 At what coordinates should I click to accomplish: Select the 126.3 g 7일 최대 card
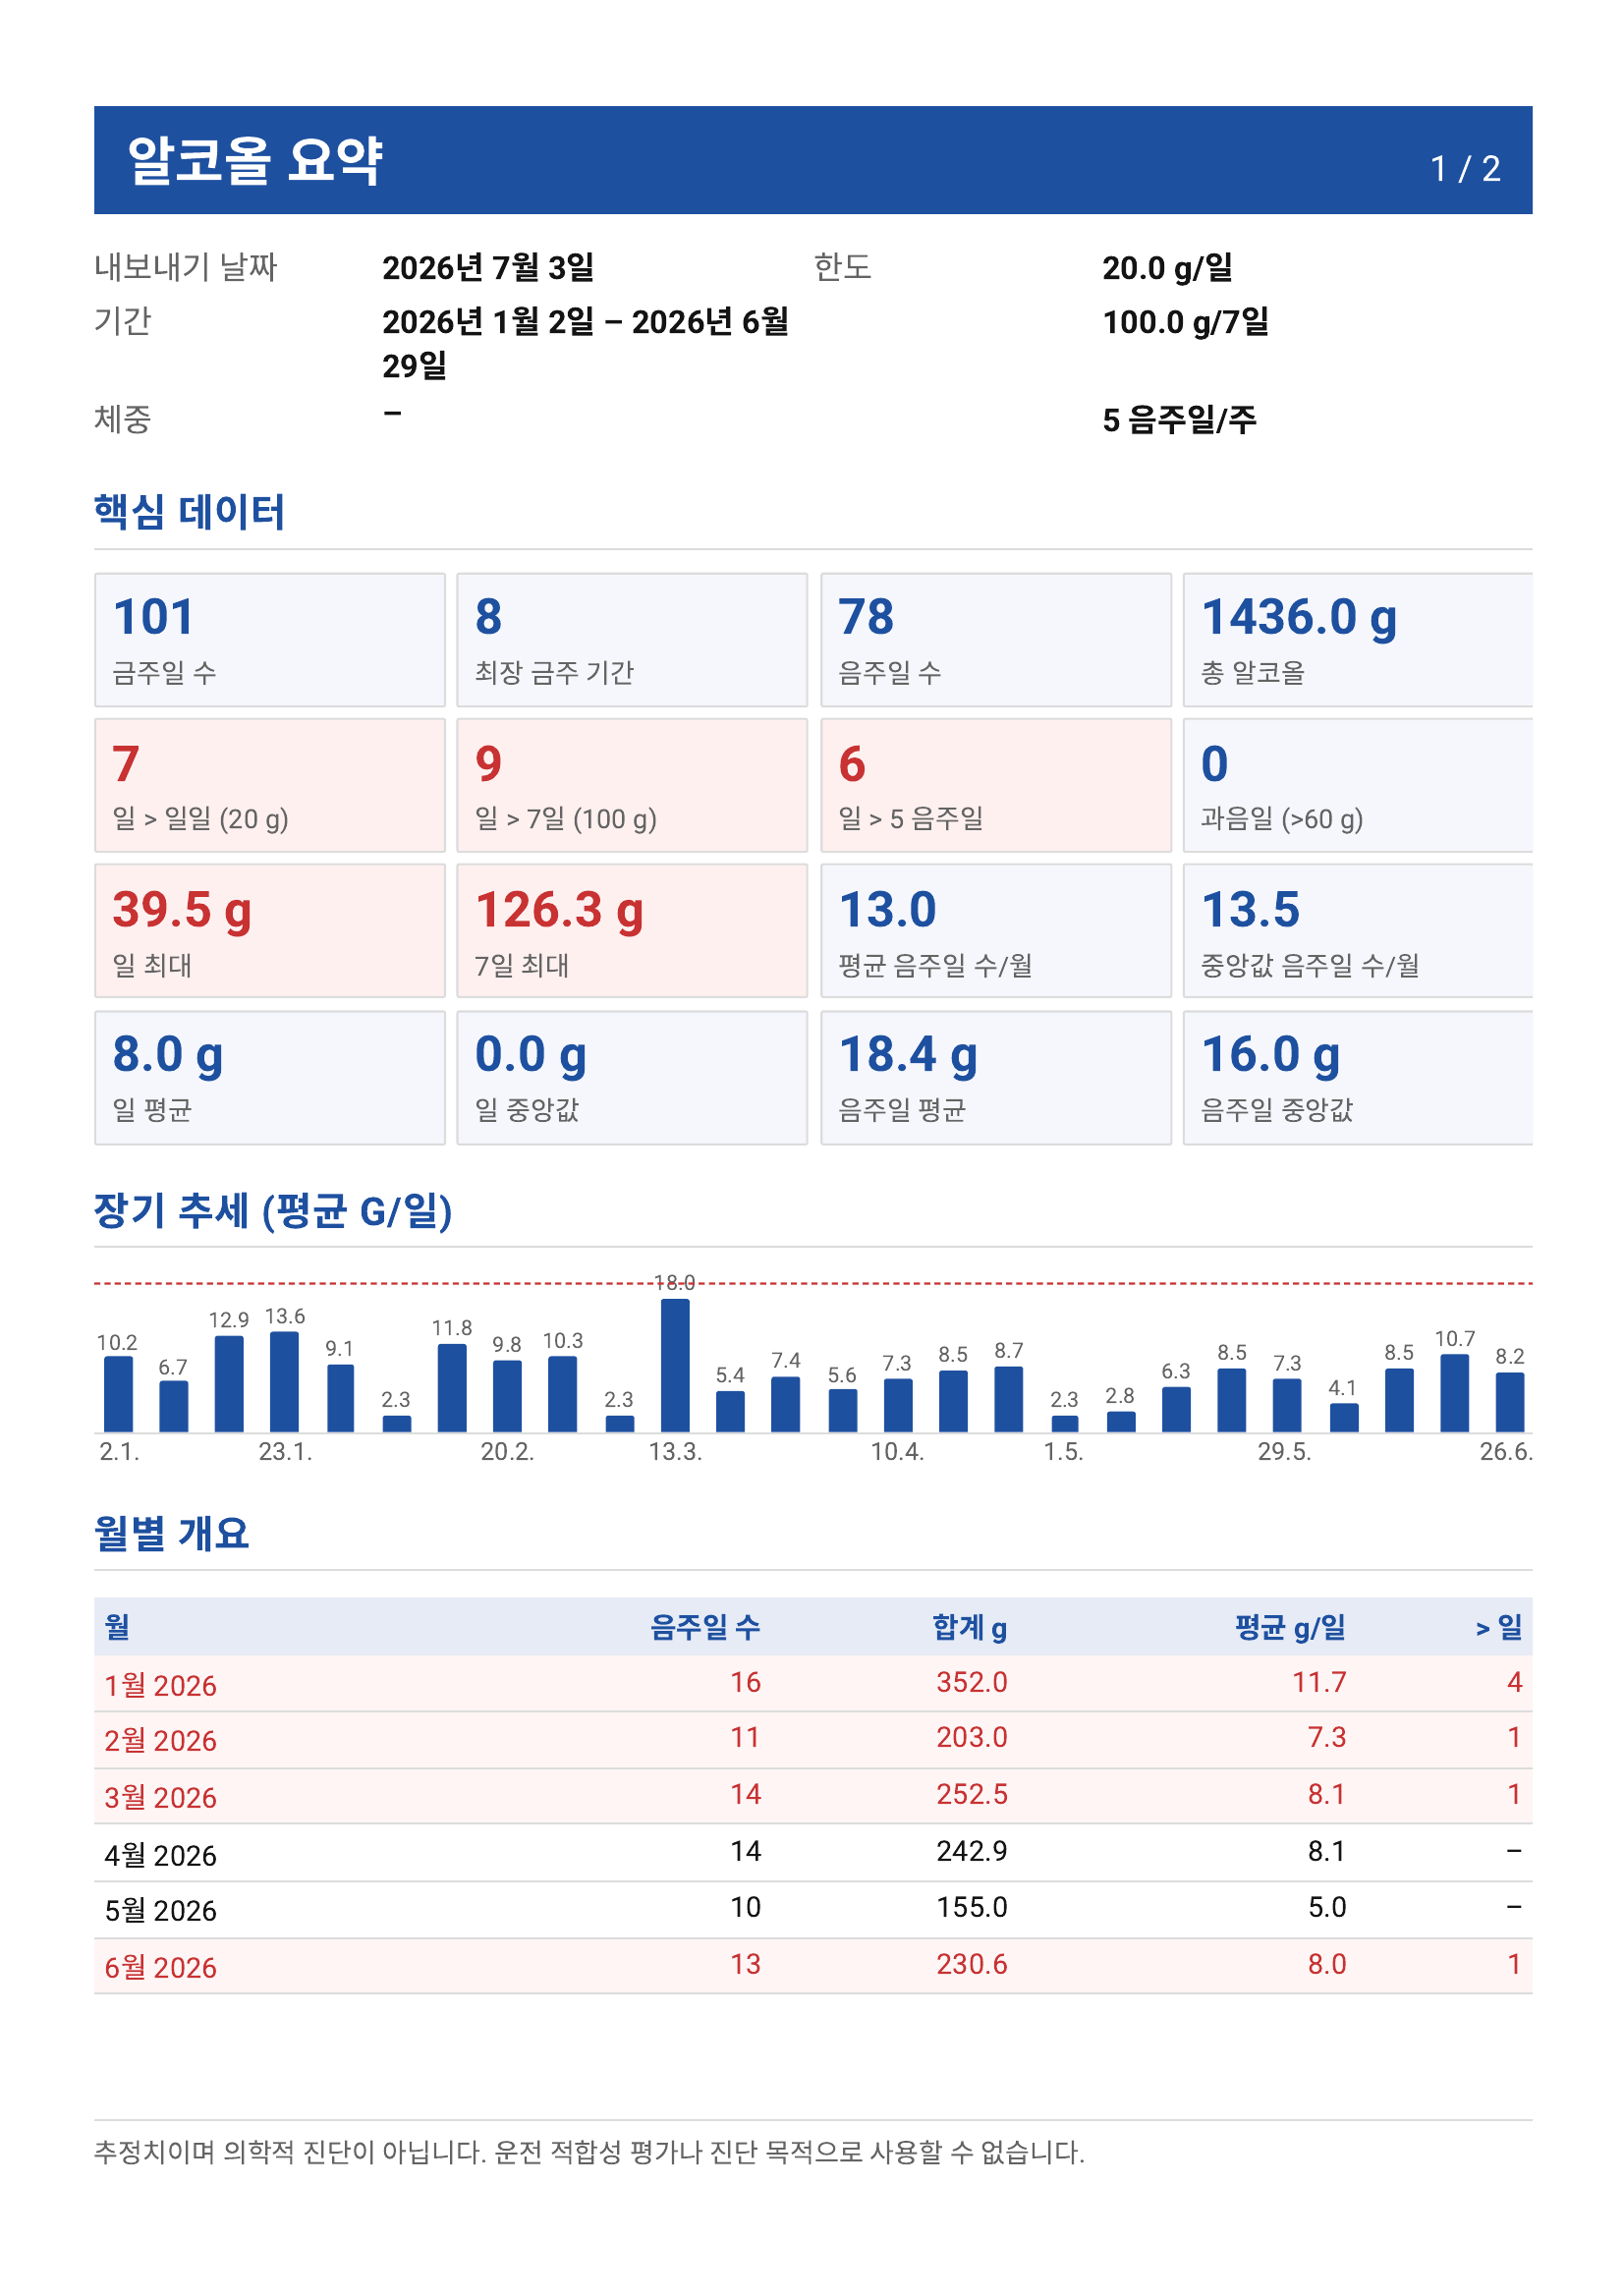click(x=632, y=931)
